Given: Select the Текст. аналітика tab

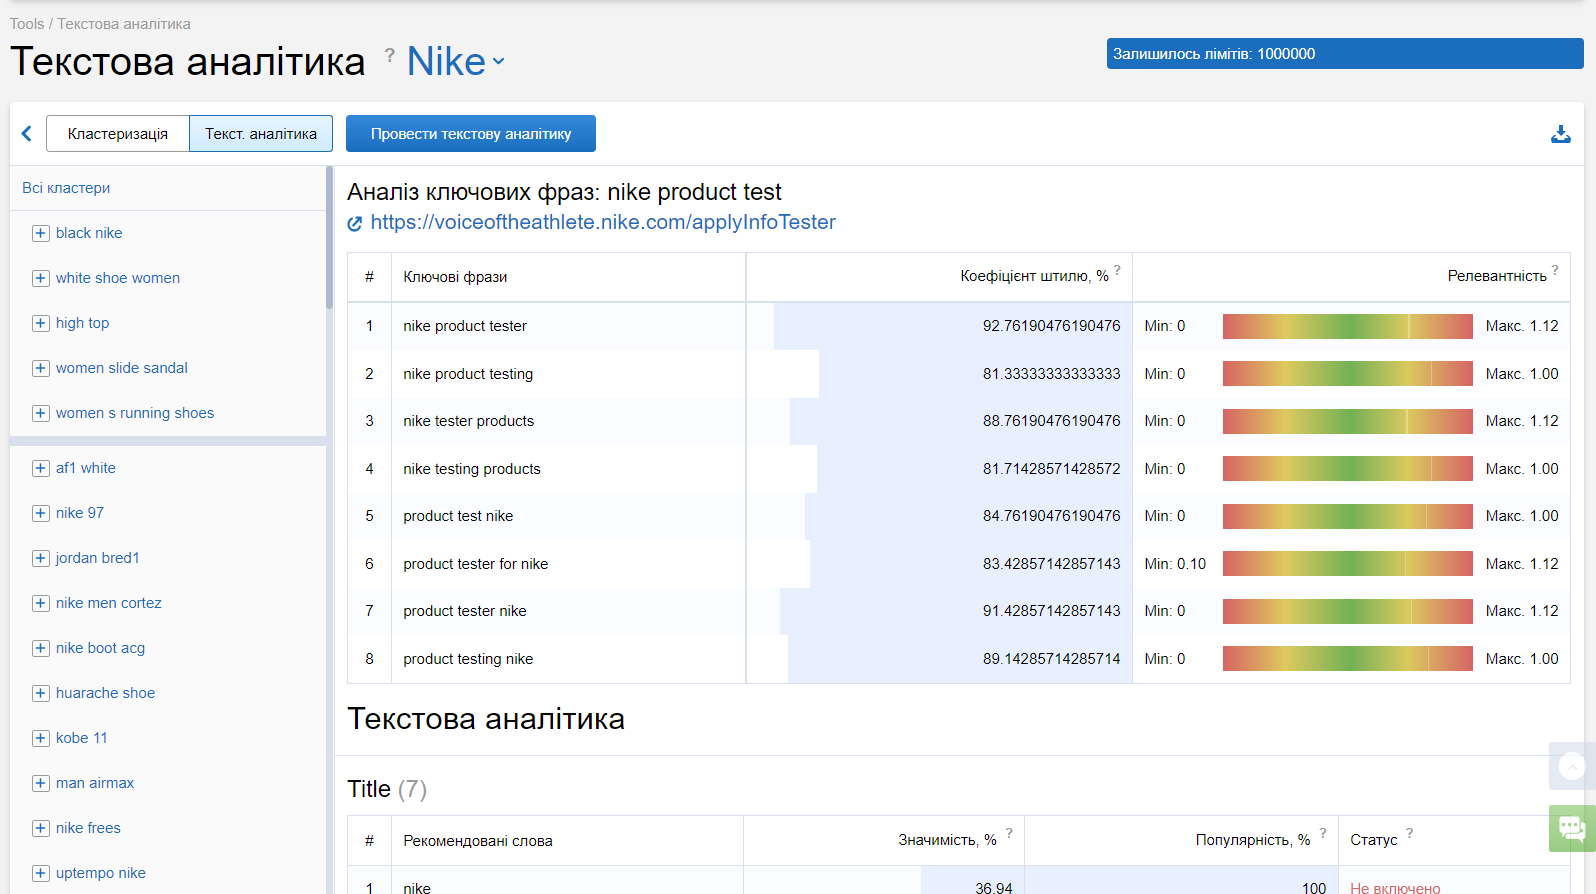Looking at the screenshot, I should [261, 134].
